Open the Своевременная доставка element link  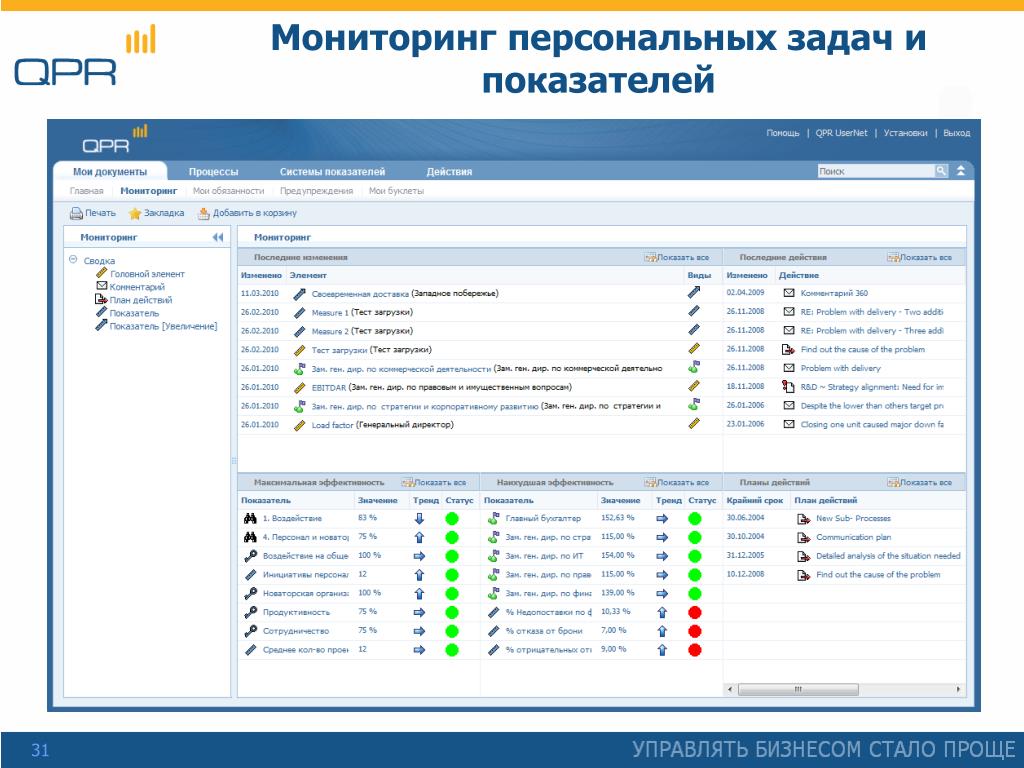pyautogui.click(x=360, y=294)
